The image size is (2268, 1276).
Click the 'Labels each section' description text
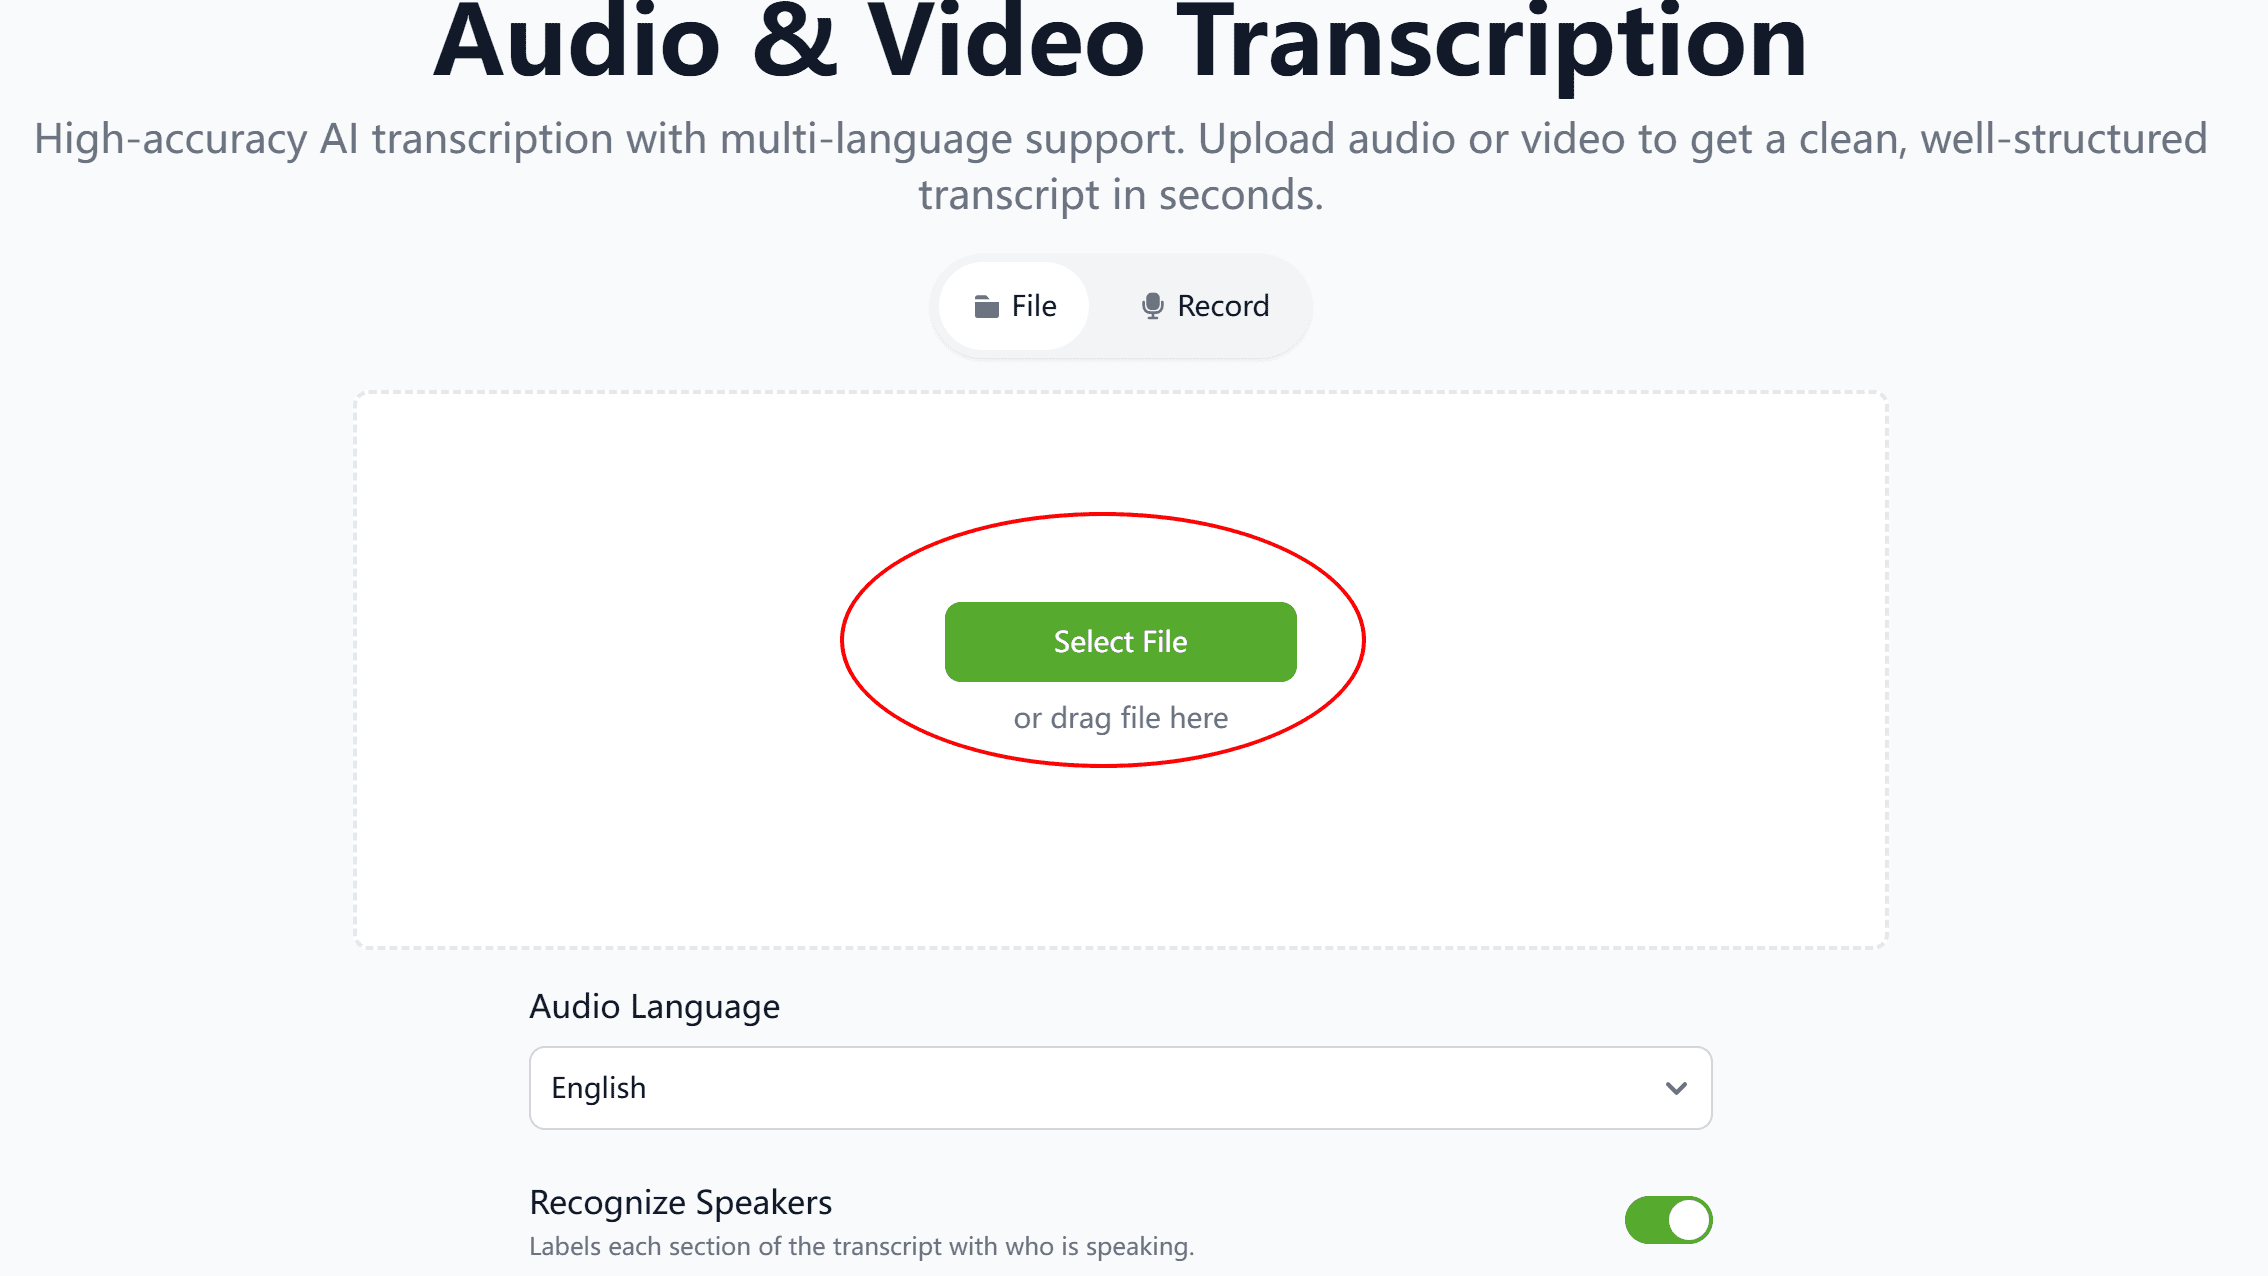861,1247
